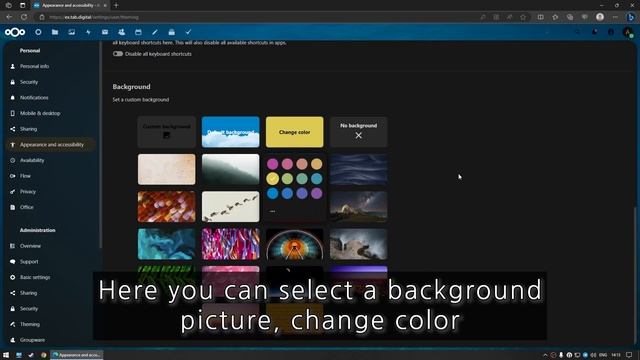This screenshot has height=360, width=640.
Task: Open the Mail app envelope icon
Action: (x=105, y=32)
